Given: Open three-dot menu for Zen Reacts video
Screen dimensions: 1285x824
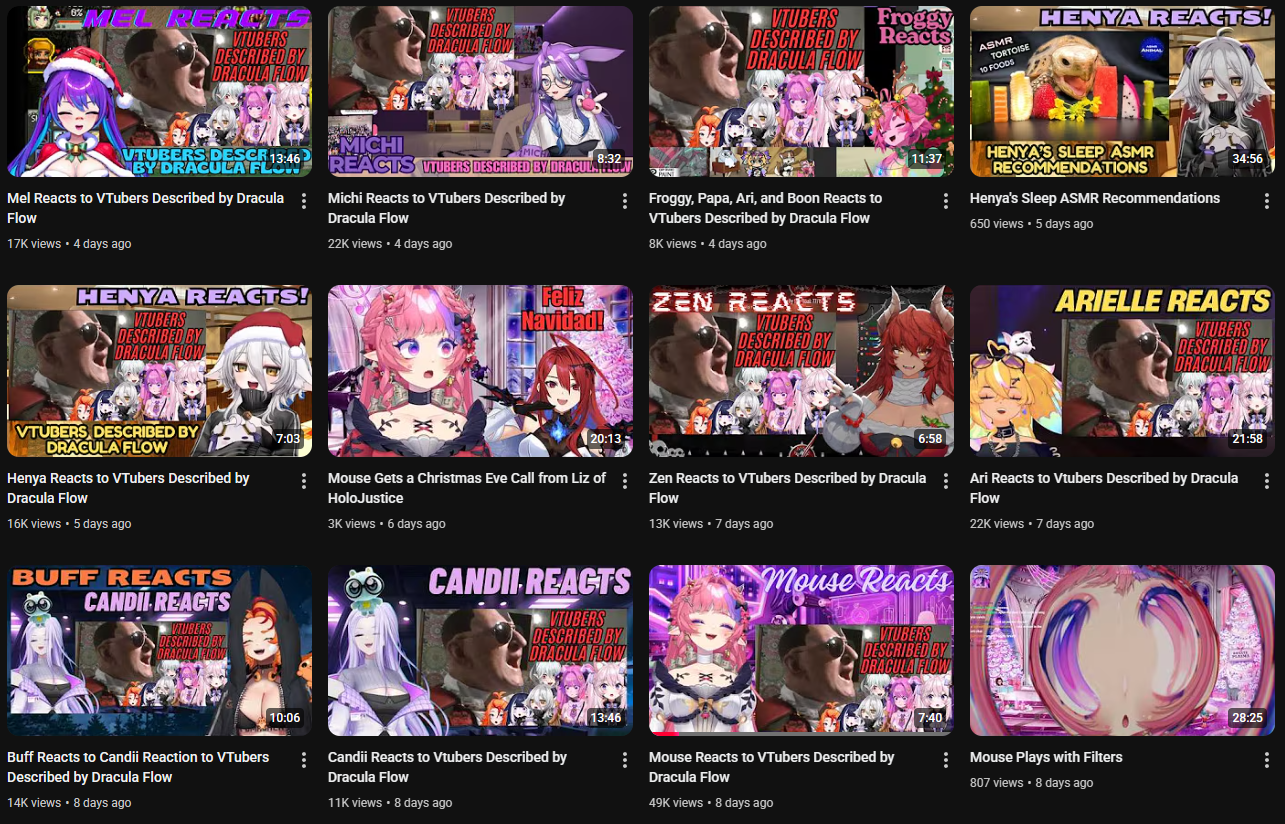Looking at the screenshot, I should [x=946, y=482].
